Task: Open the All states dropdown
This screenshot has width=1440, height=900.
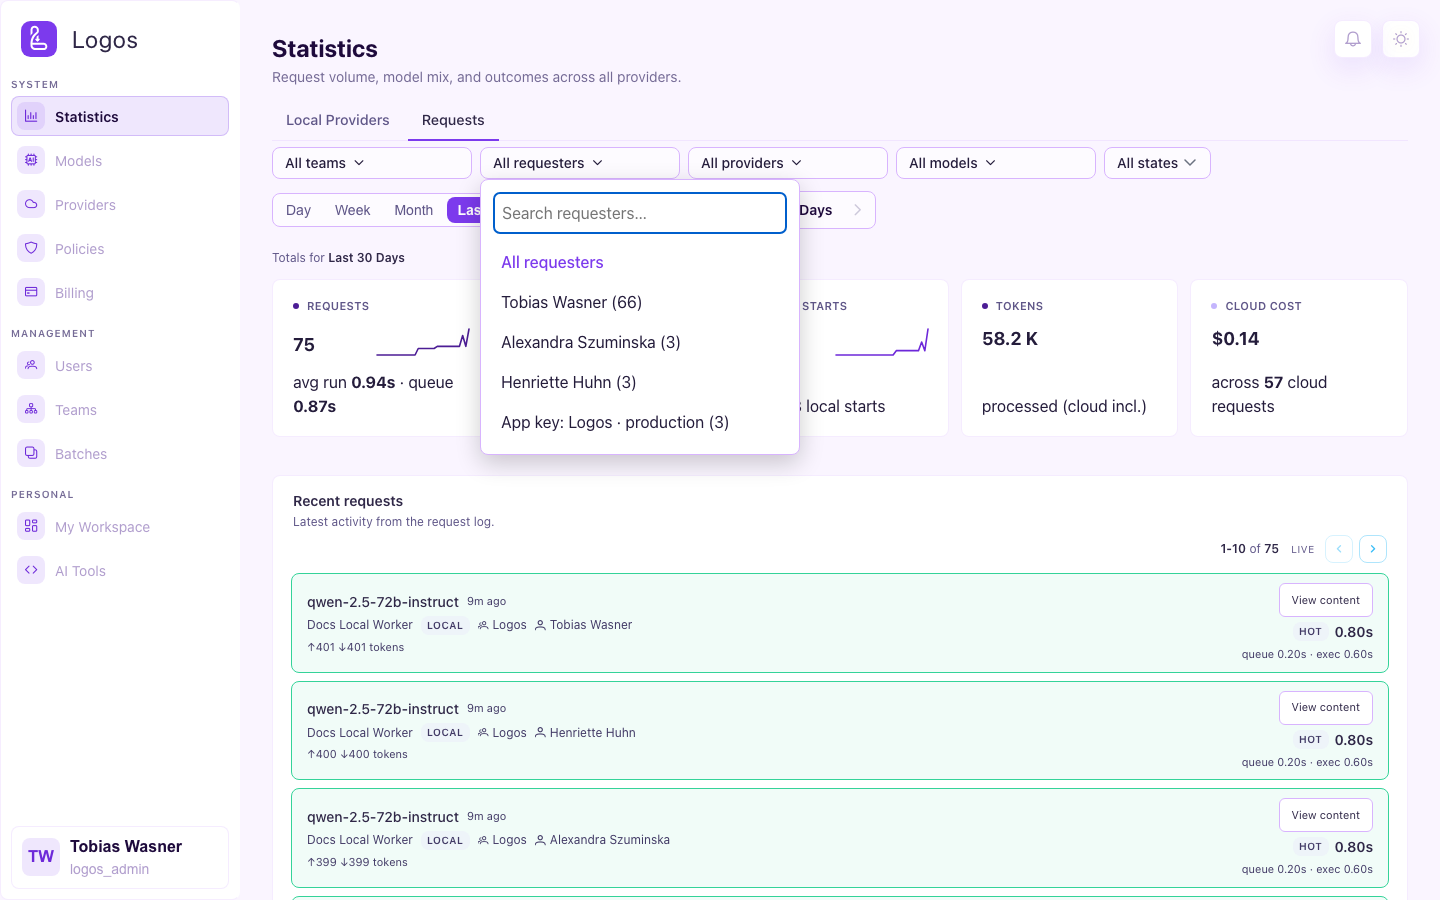Action: (x=1157, y=163)
